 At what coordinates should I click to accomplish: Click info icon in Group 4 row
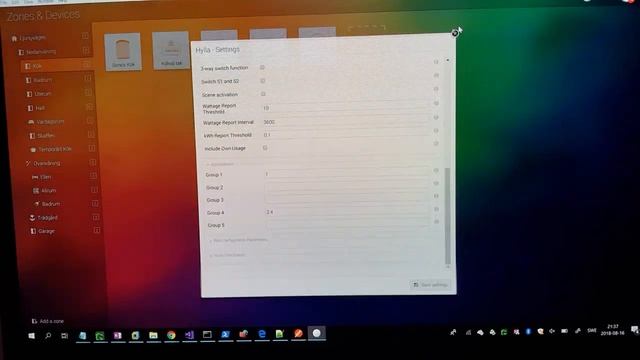[x=436, y=209]
